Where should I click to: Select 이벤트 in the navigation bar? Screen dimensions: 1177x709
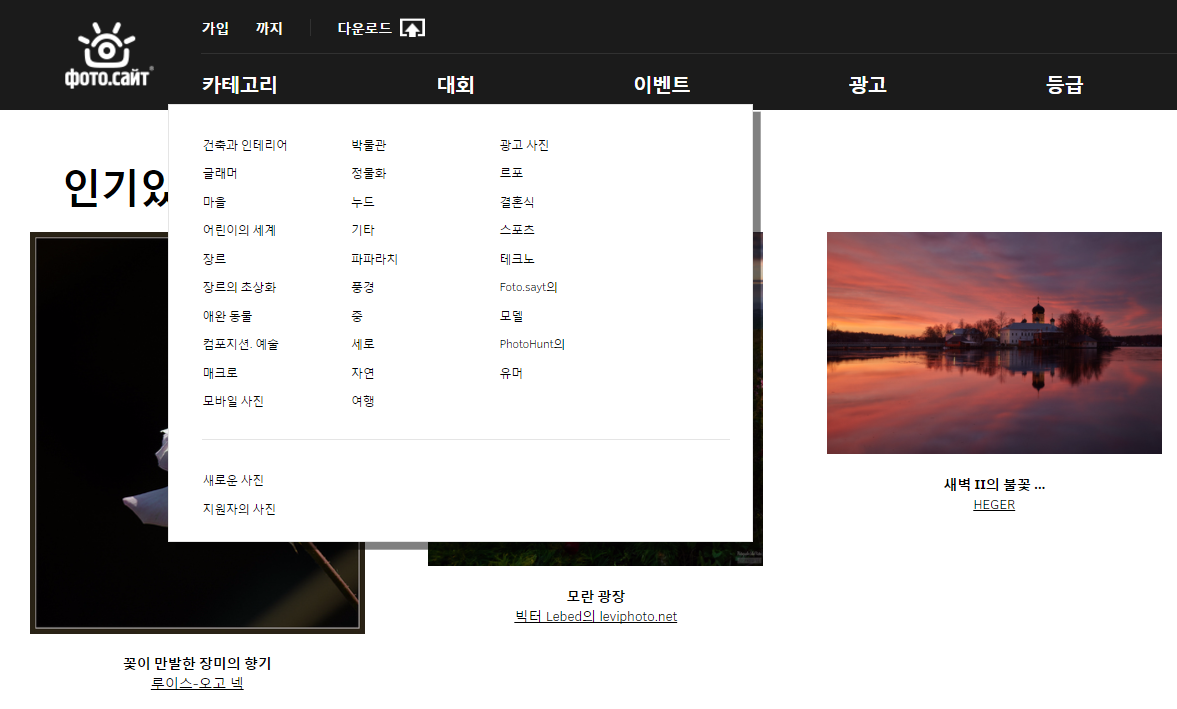(x=661, y=85)
